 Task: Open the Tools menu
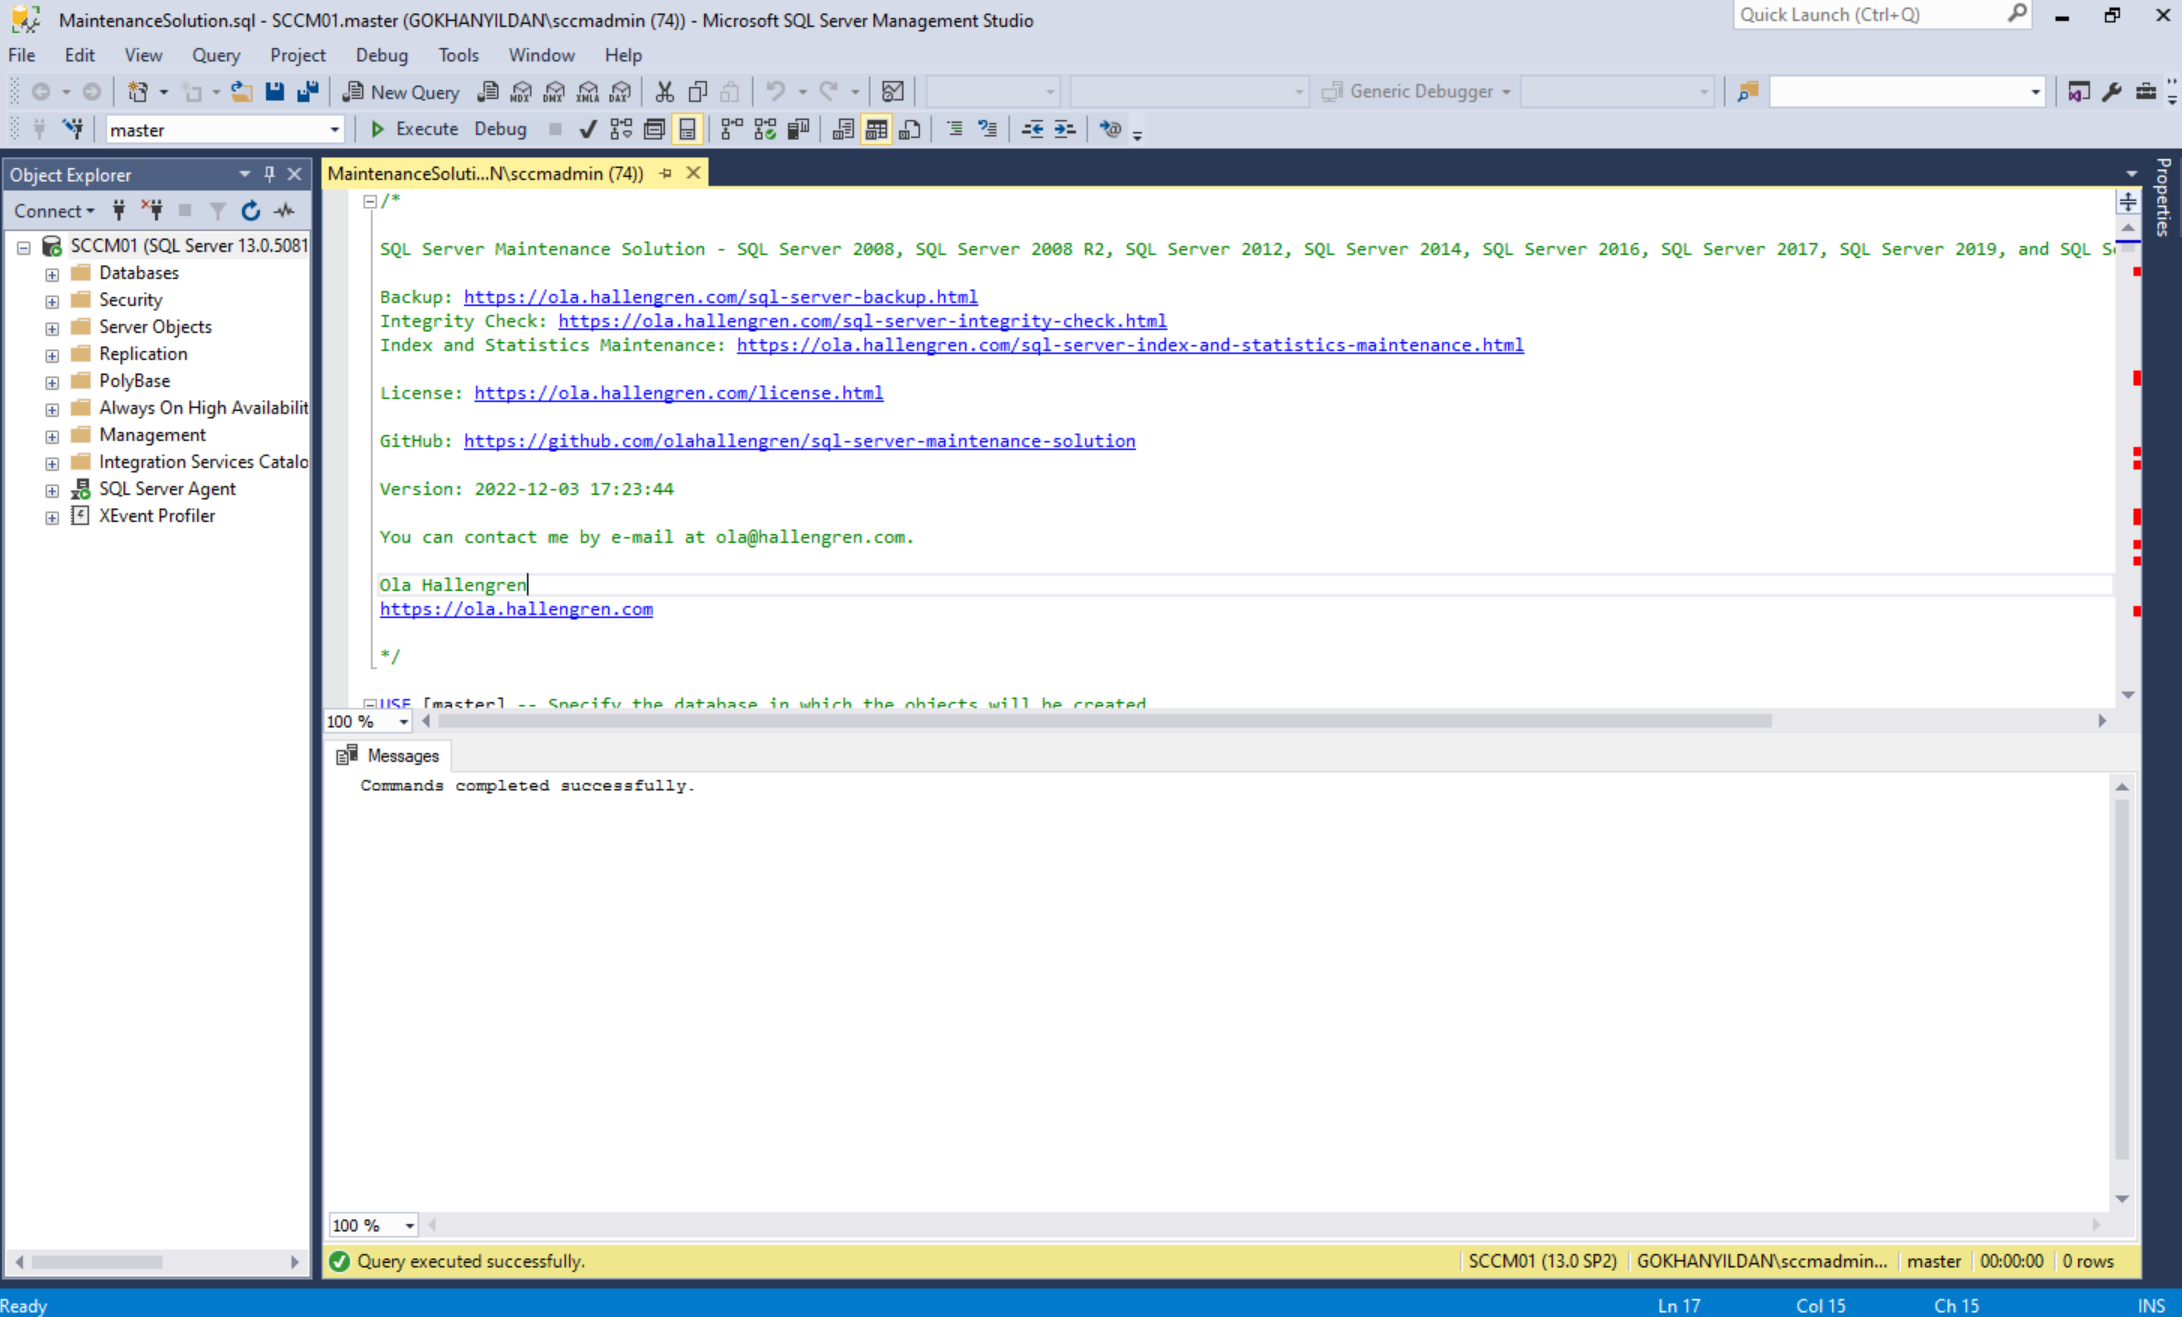click(x=458, y=55)
